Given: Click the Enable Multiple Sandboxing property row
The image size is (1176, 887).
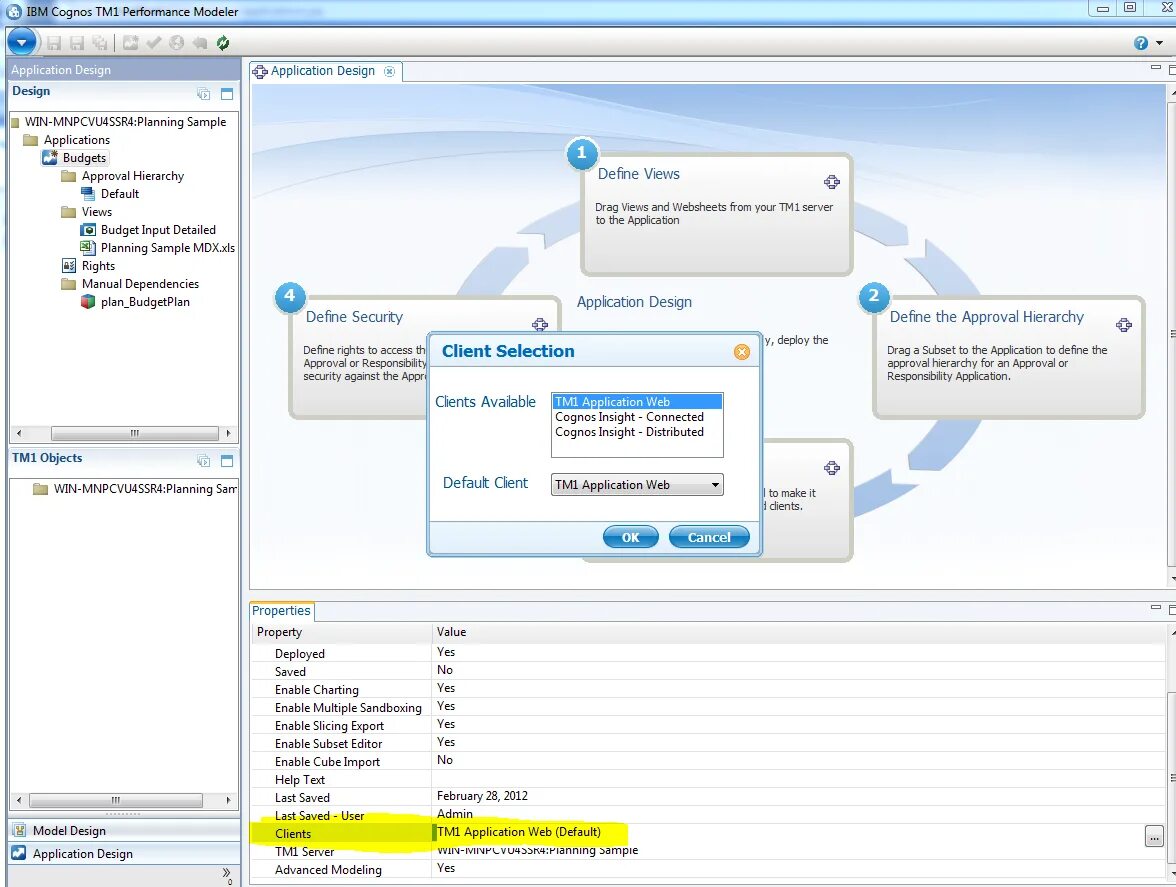Looking at the screenshot, I should (x=708, y=707).
